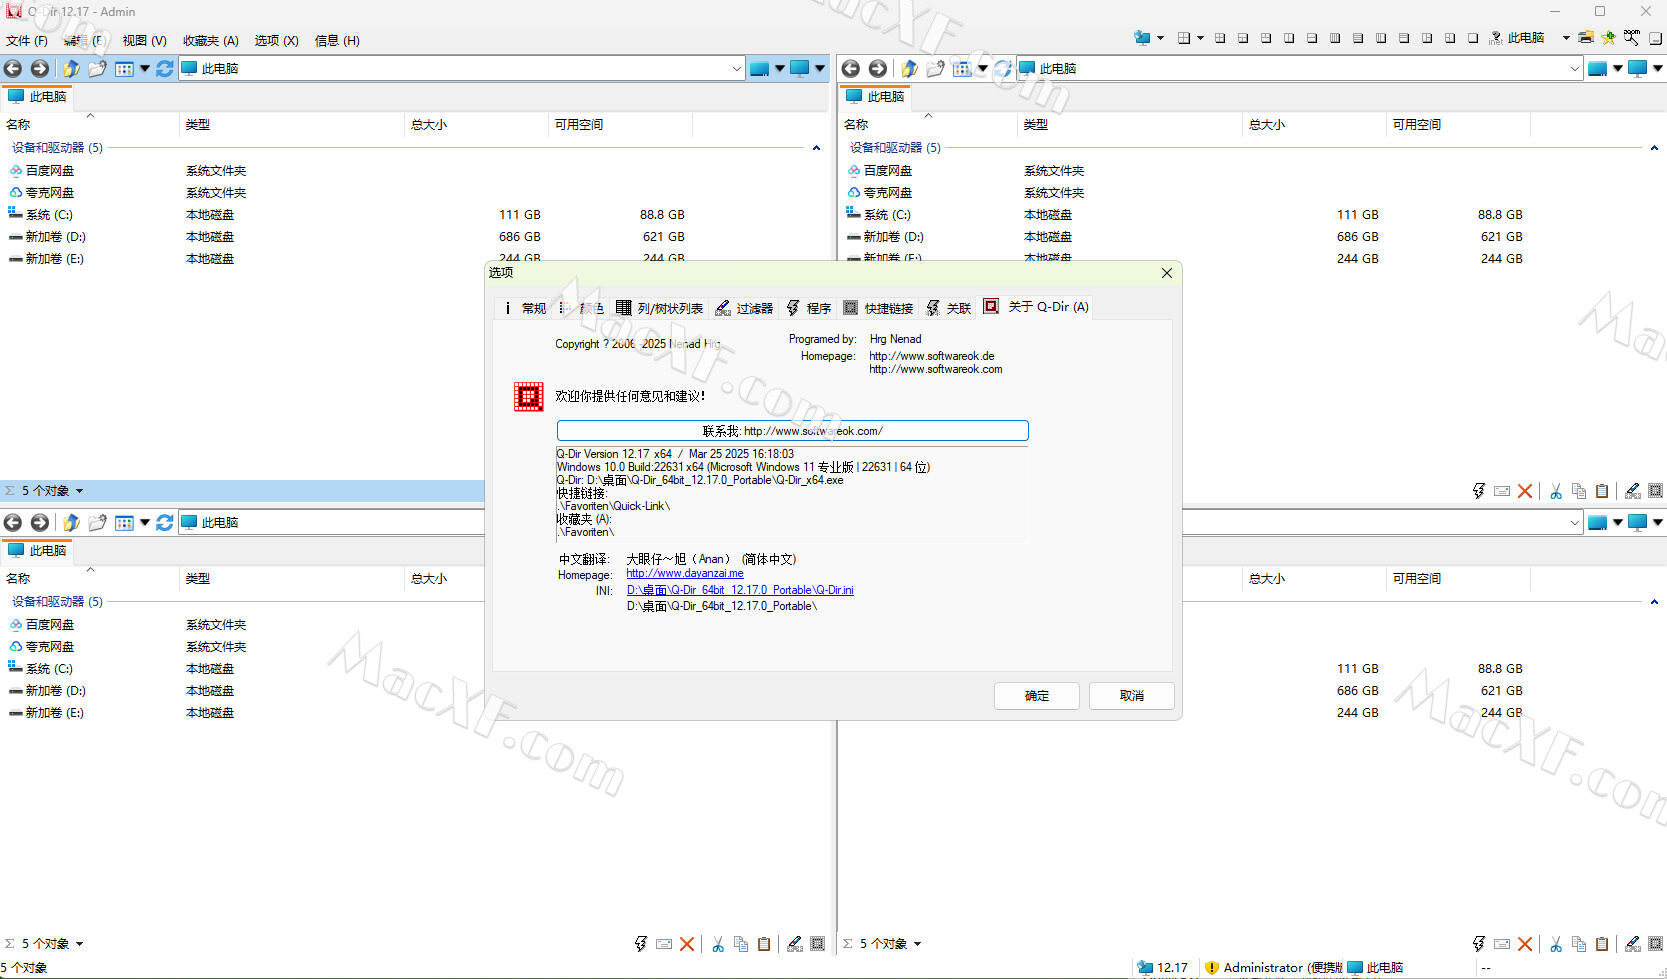Go back in the top-left pane

[13, 69]
